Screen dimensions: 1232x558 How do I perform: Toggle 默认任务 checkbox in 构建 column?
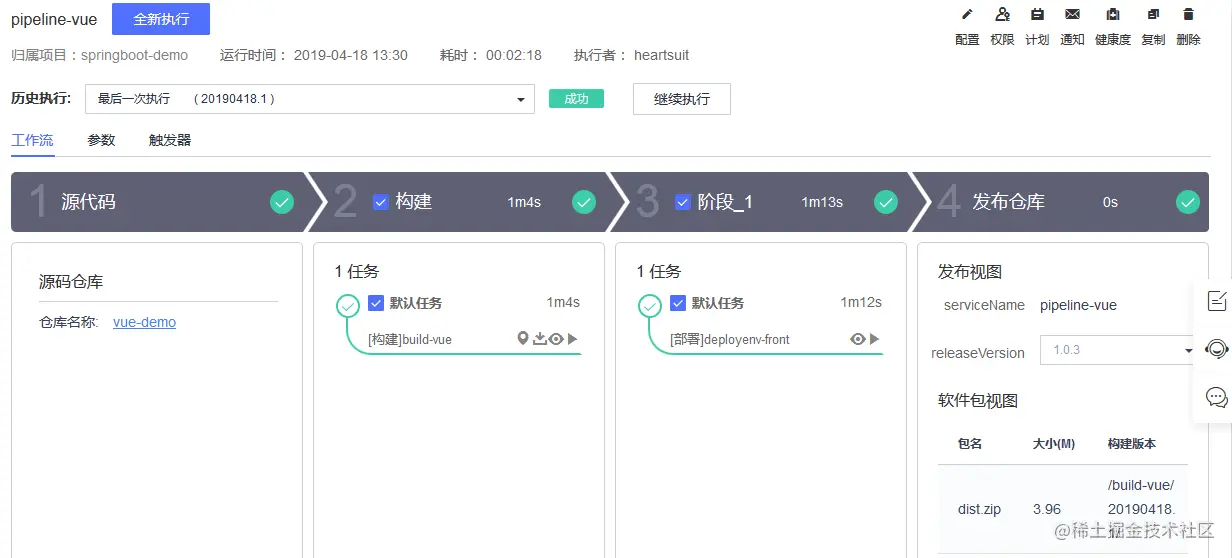[376, 303]
